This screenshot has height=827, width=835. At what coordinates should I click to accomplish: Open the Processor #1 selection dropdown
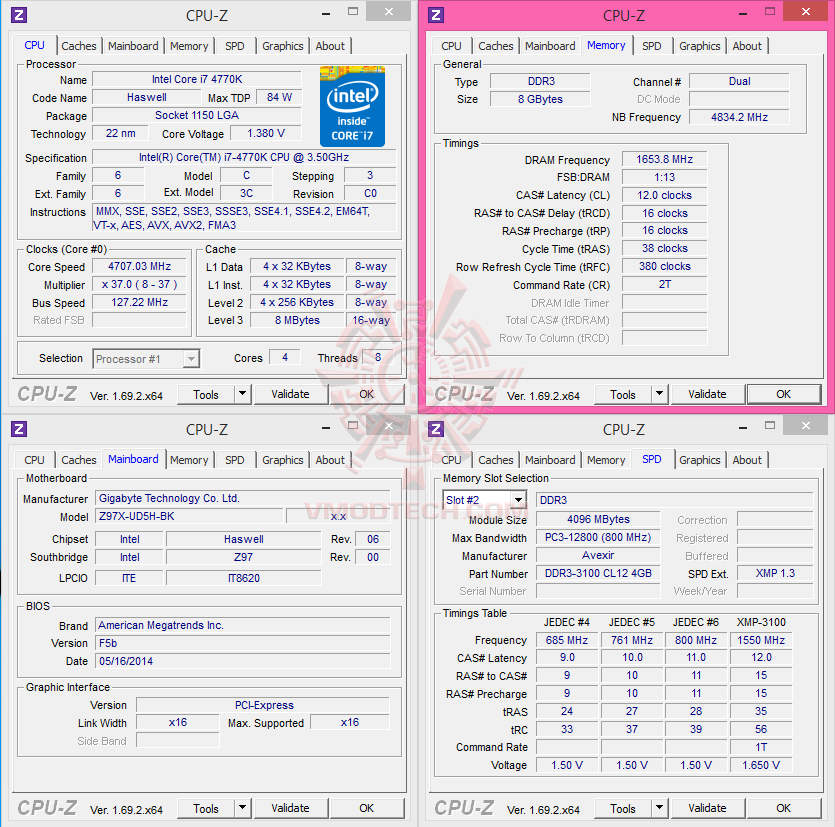(146, 359)
